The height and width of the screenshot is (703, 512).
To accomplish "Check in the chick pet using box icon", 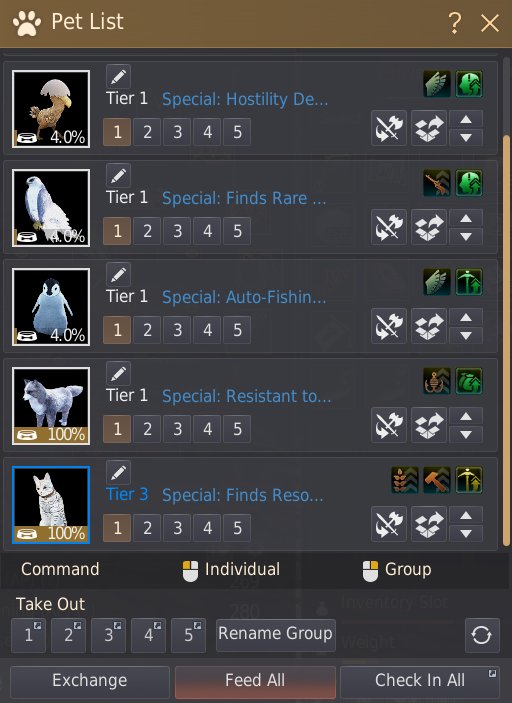I will point(429,128).
